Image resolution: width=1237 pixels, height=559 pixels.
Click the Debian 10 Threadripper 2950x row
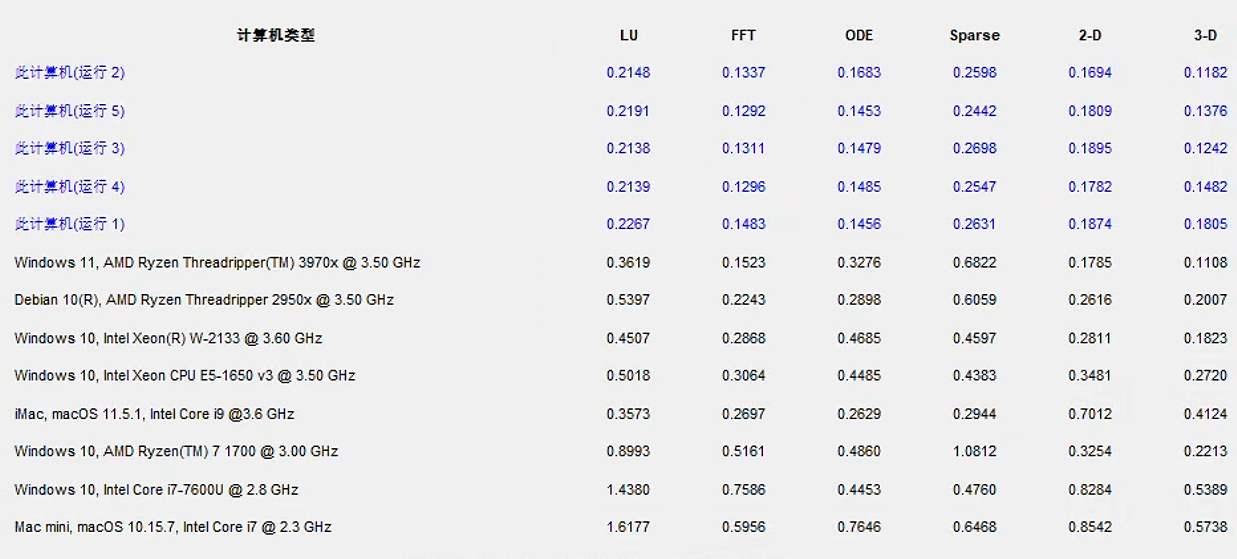click(204, 300)
